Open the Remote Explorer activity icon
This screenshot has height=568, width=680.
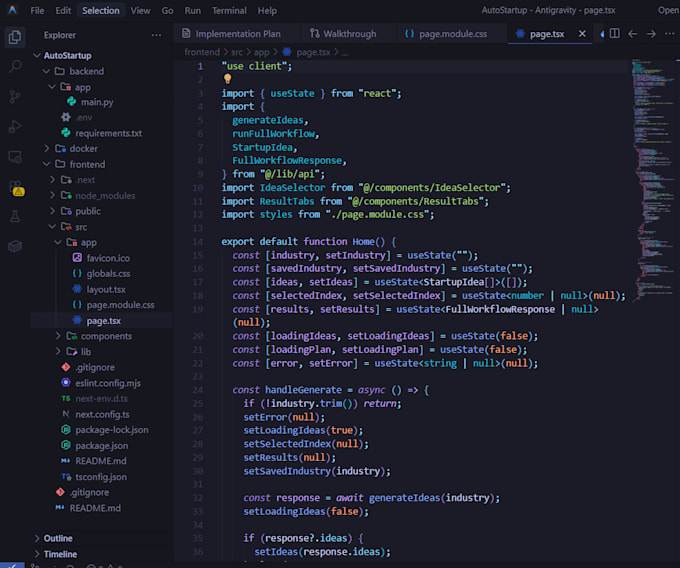coord(15,157)
